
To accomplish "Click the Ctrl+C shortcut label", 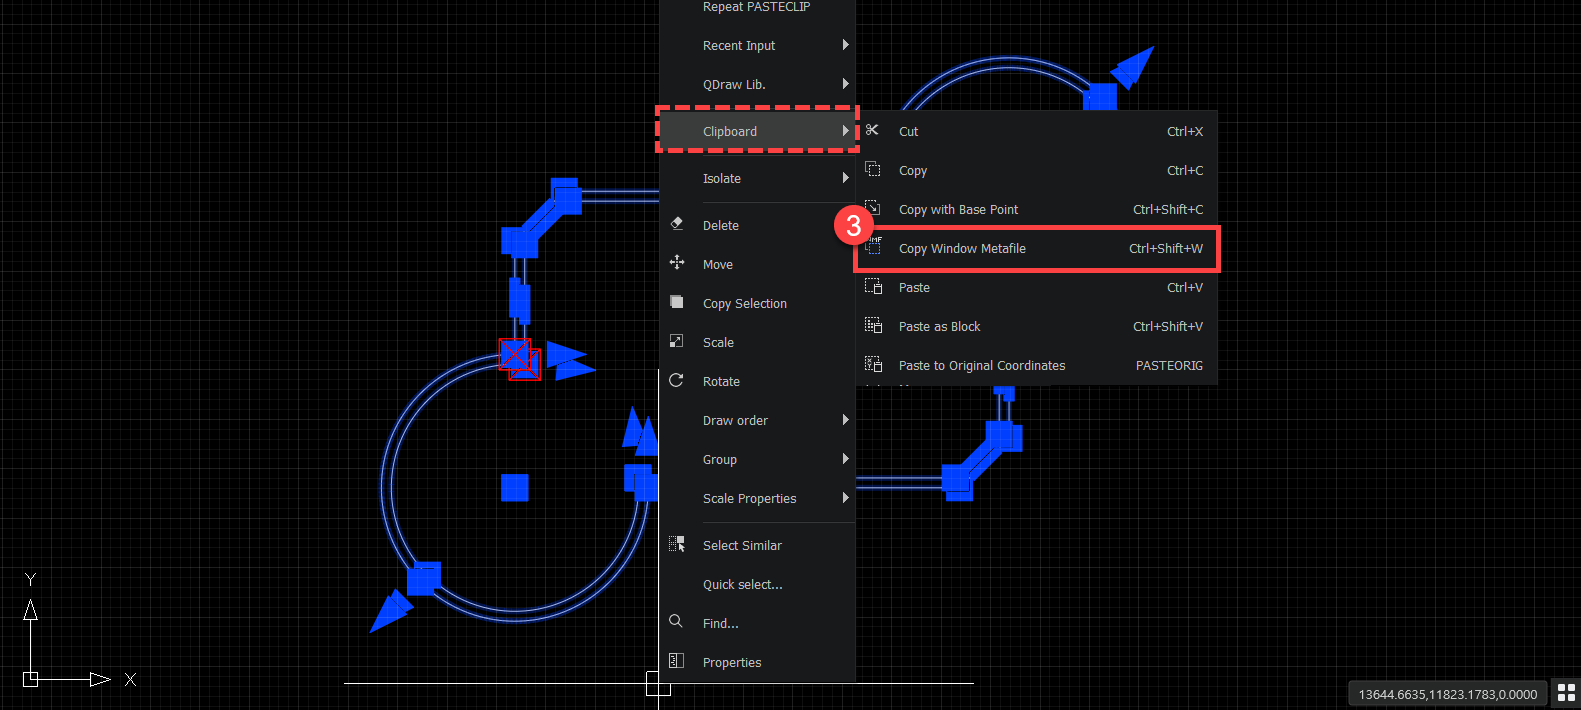I will [1185, 170].
